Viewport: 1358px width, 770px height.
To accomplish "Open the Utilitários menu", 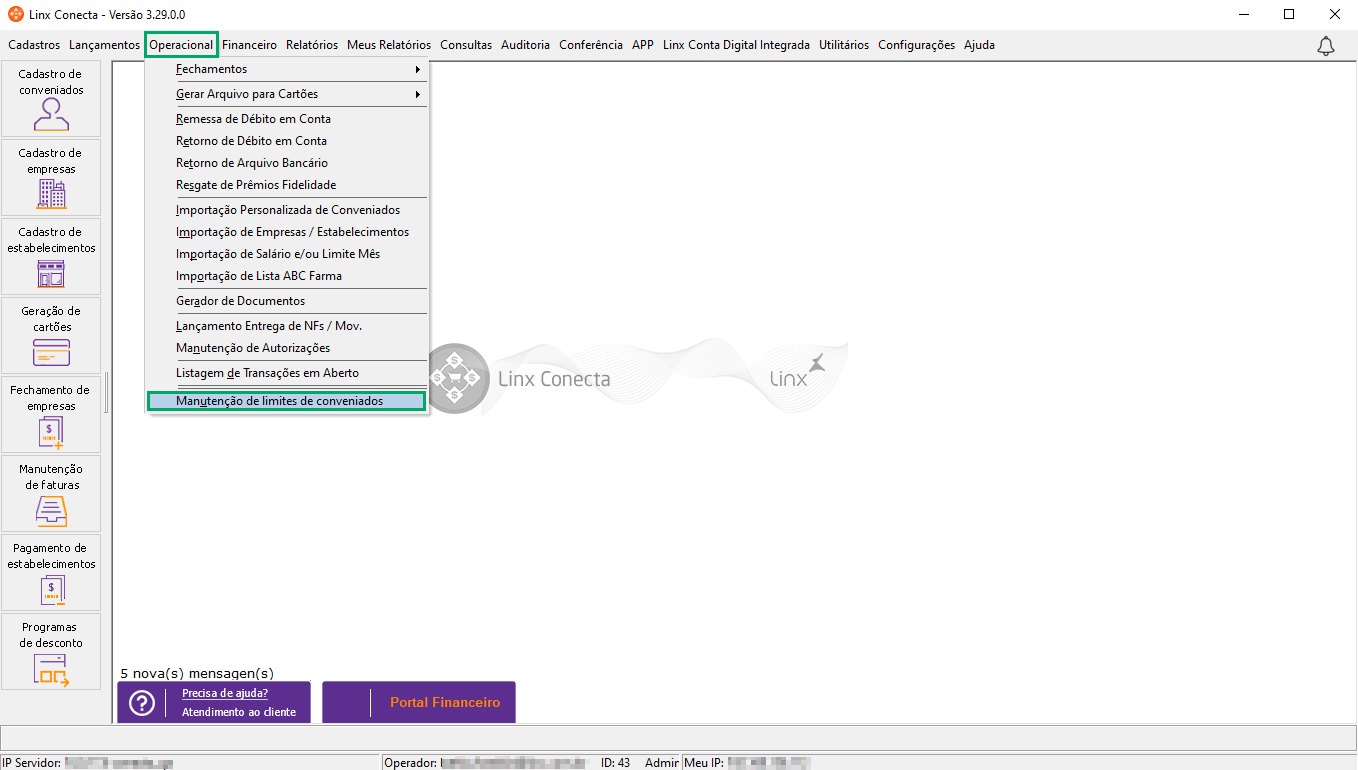I will 844,45.
